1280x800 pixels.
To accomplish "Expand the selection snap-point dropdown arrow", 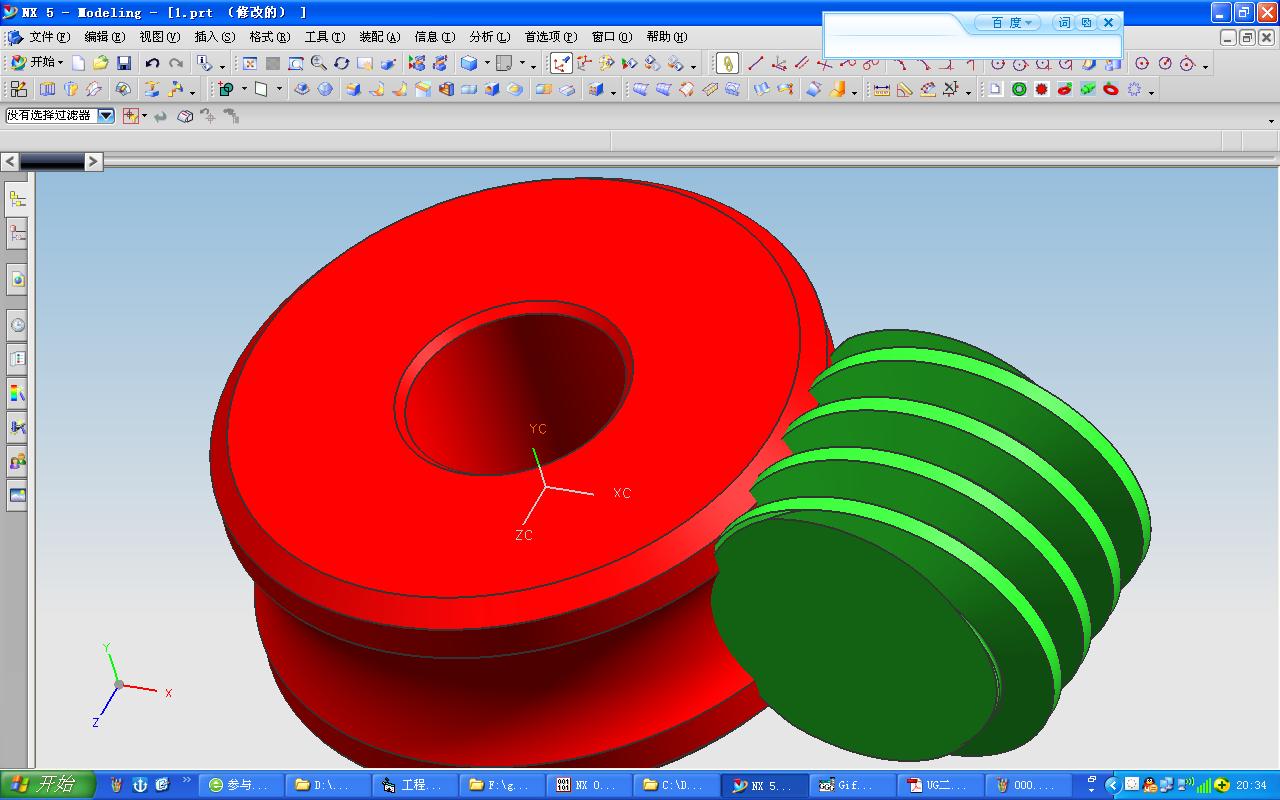I will pyautogui.click(x=144, y=116).
